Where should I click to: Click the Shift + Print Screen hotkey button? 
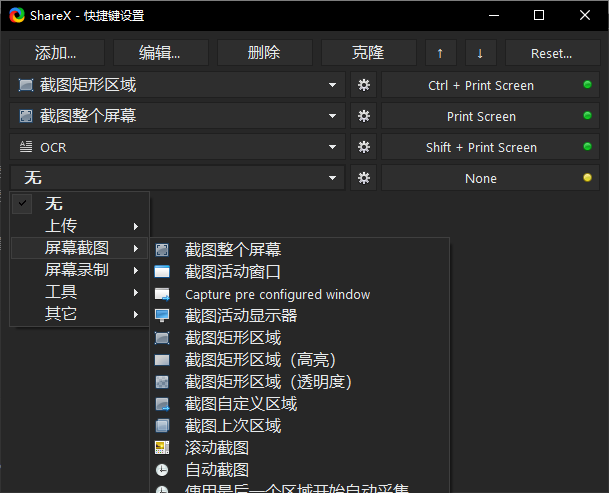(491, 147)
